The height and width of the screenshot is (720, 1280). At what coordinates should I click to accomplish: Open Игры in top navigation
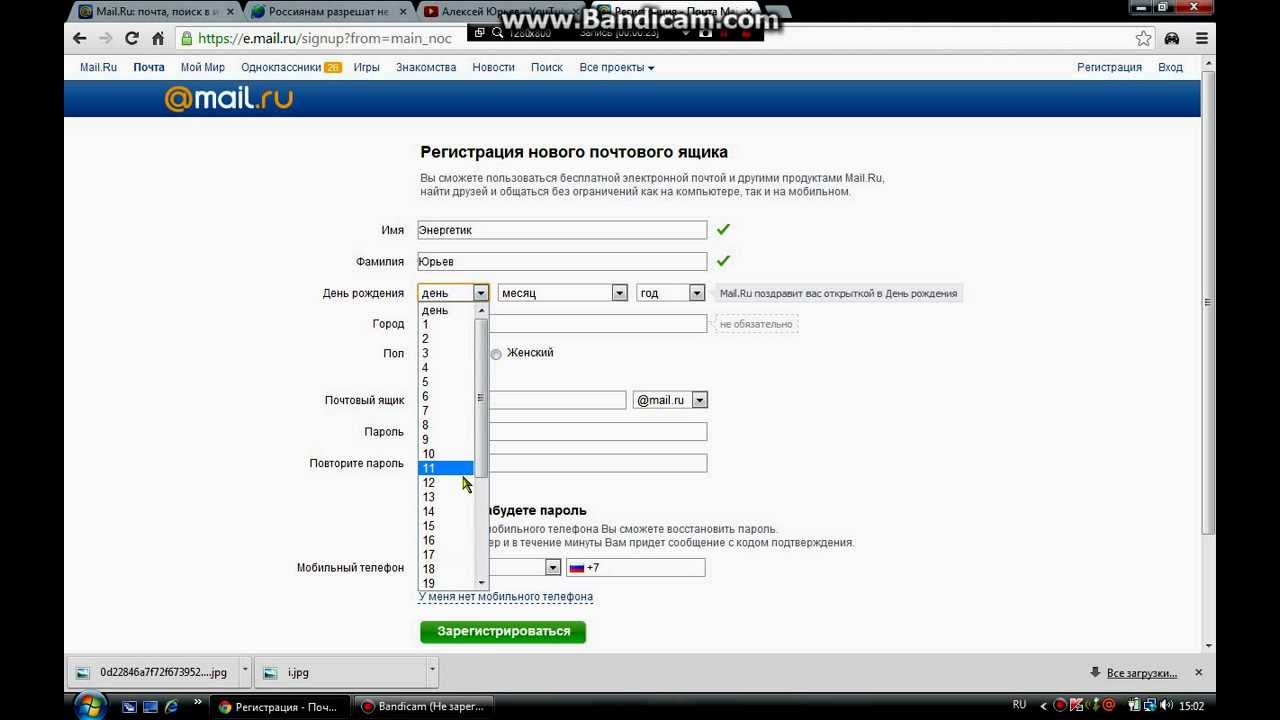[366, 67]
